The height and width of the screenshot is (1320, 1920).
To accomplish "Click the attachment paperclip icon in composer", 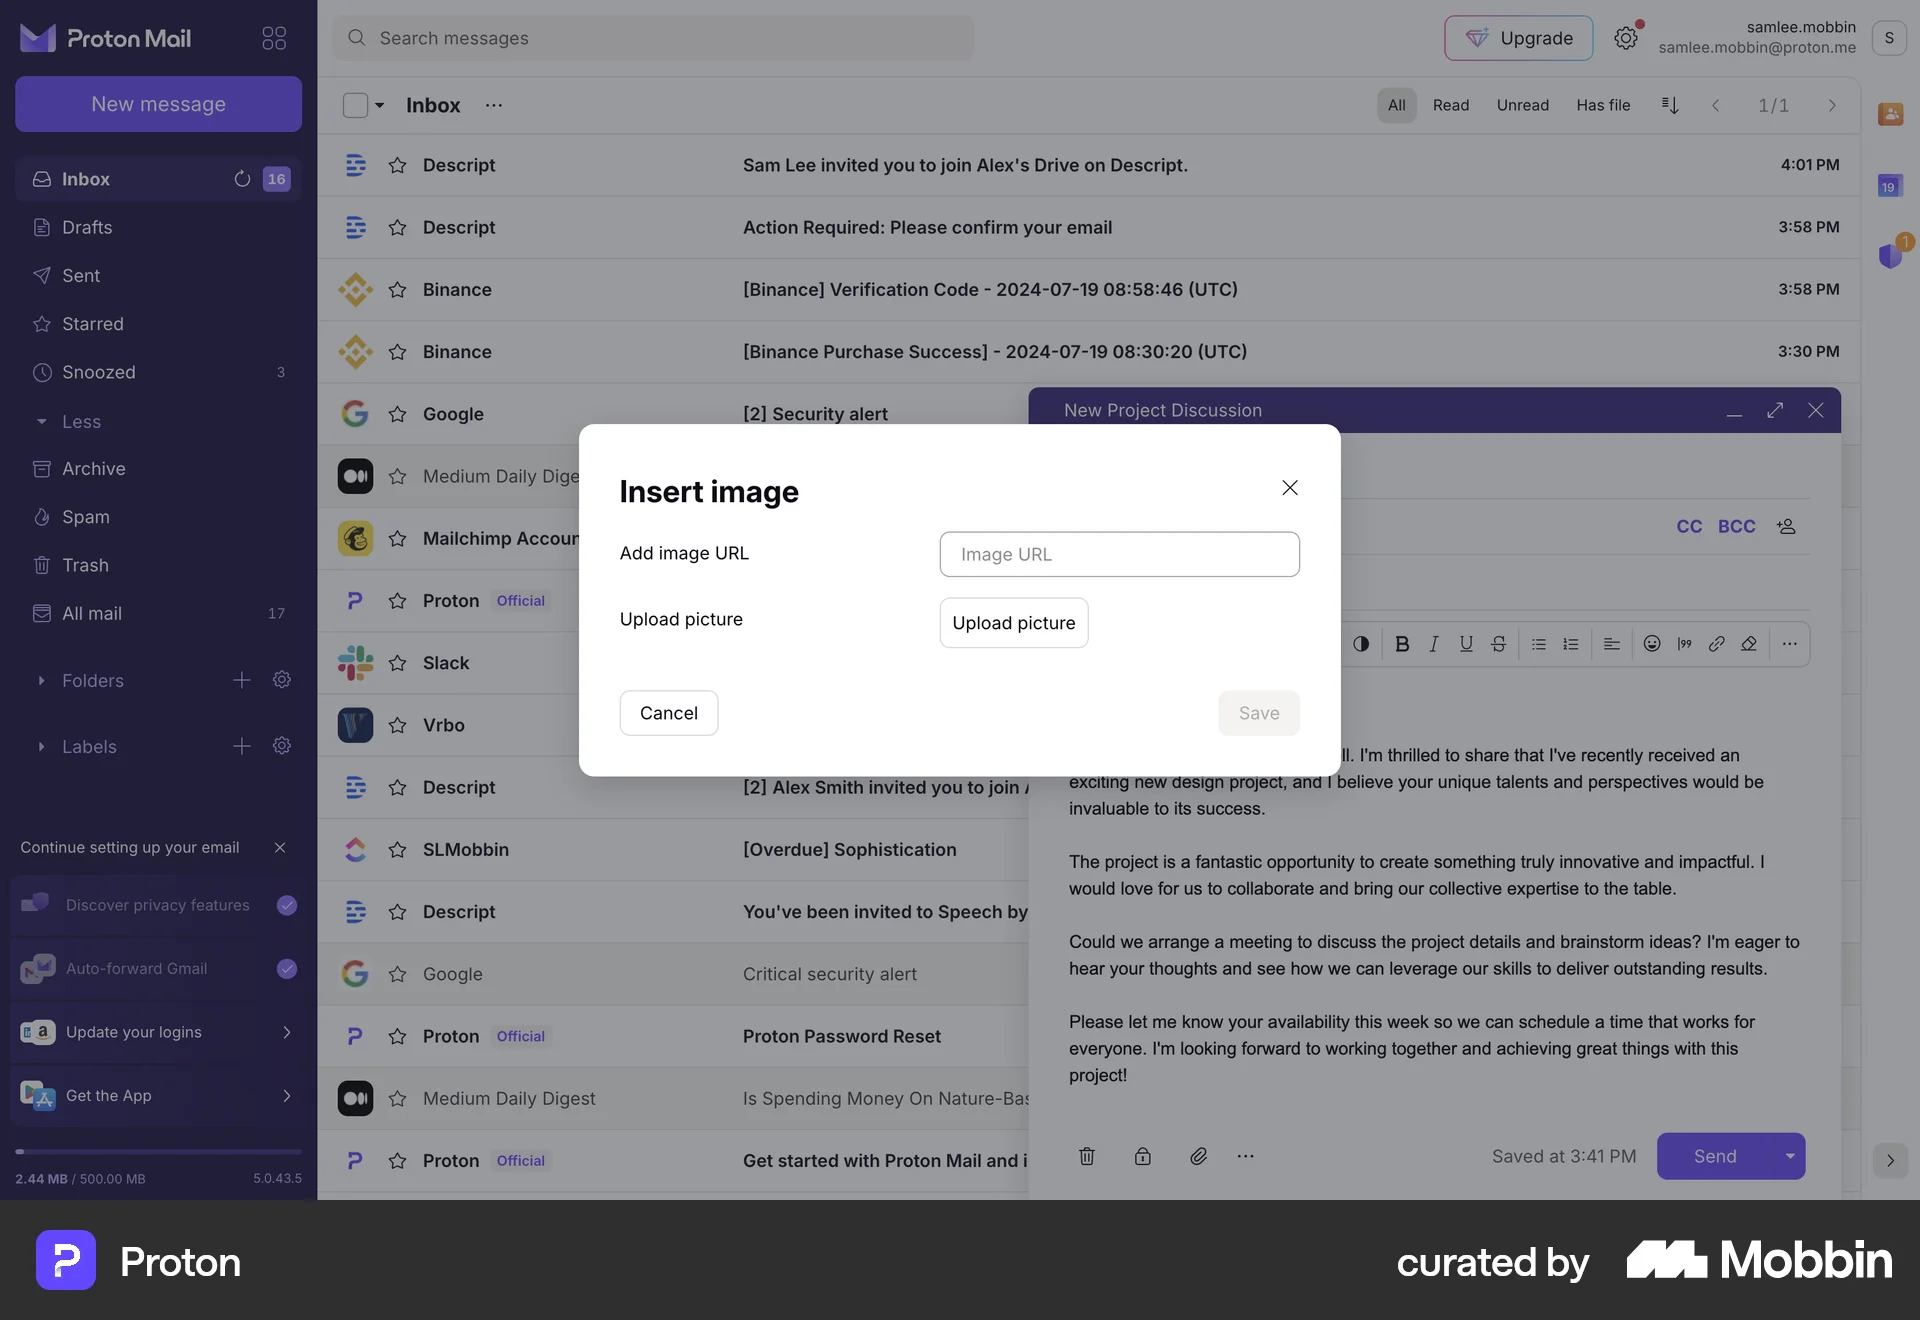I will pos(1198,1156).
